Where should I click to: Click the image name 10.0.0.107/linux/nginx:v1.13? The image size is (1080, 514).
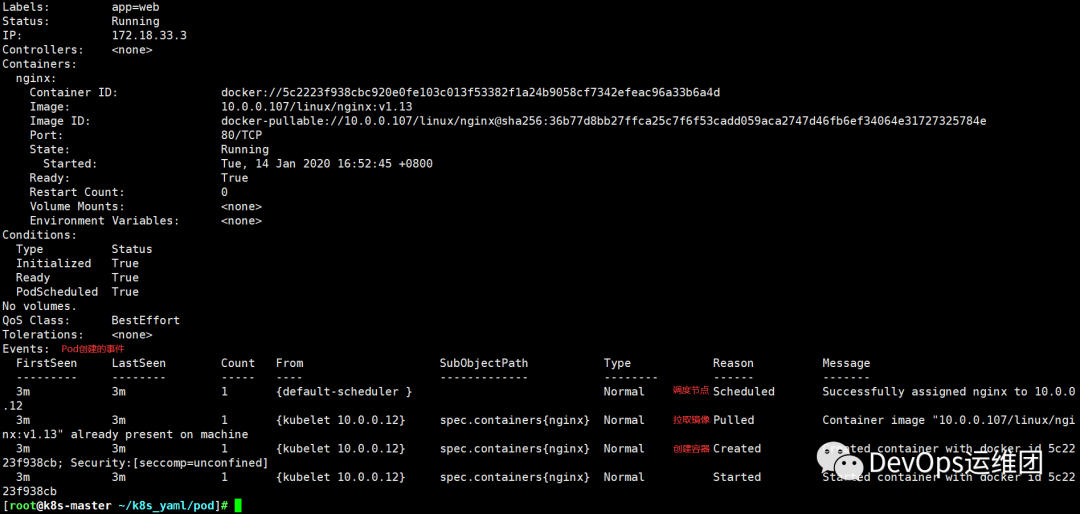pos(316,107)
